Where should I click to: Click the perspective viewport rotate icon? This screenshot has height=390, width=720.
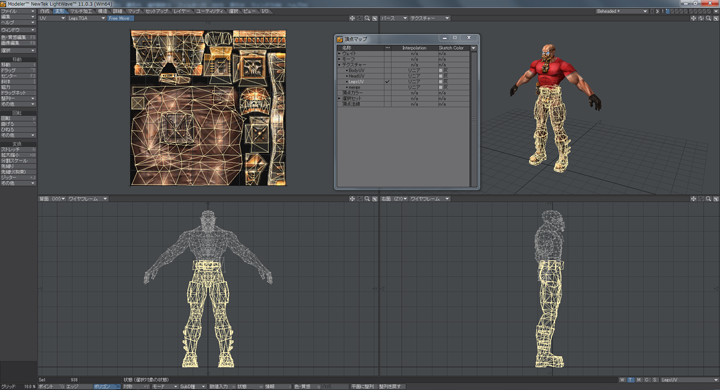701,18
